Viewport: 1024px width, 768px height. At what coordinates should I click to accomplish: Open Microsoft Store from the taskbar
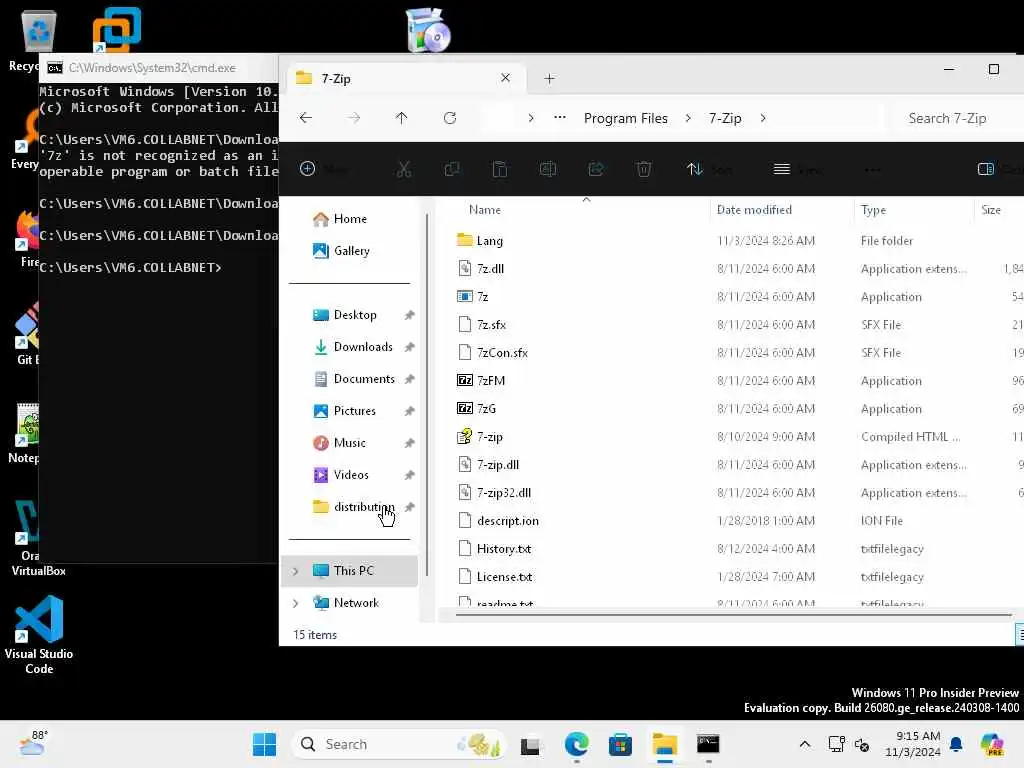620,744
